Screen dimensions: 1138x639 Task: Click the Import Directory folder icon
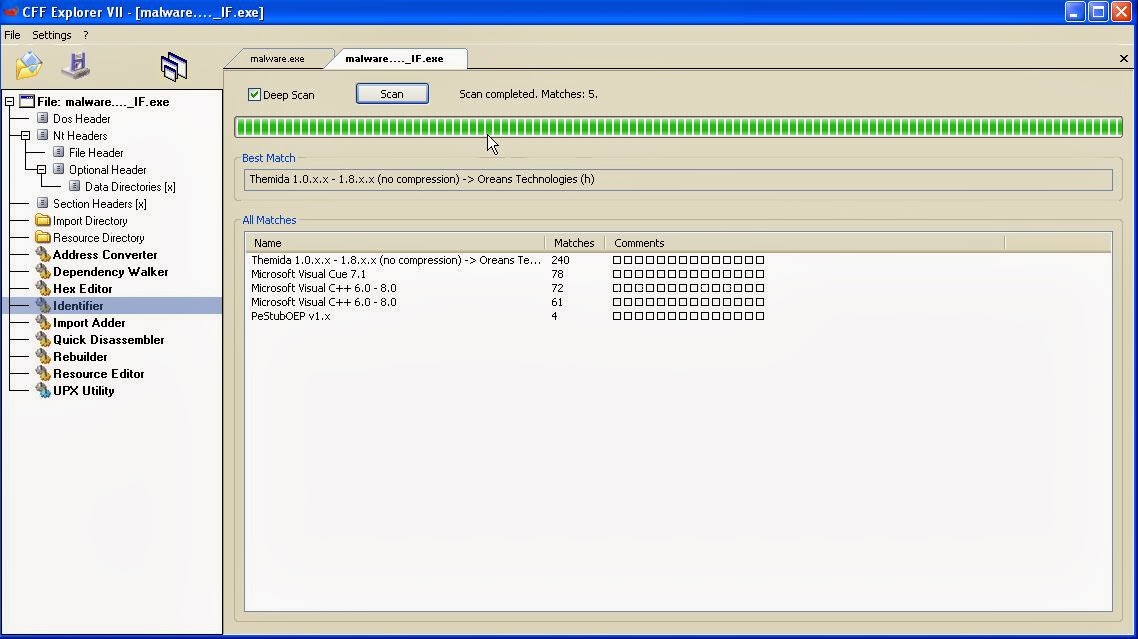(x=43, y=220)
